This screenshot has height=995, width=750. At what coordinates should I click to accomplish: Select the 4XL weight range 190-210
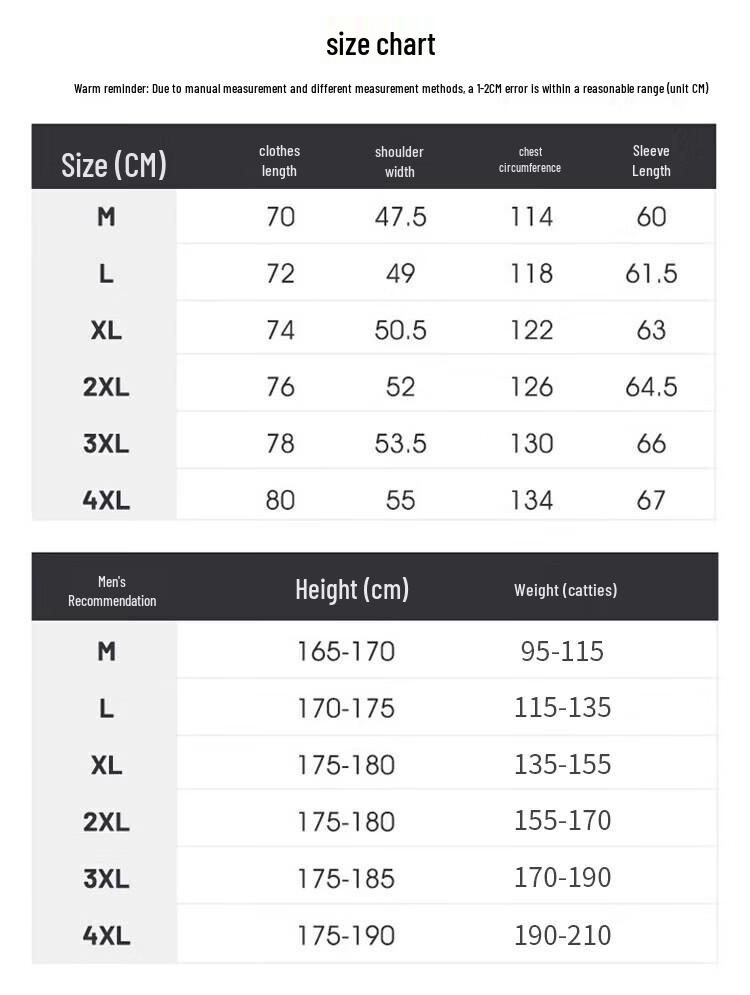tap(562, 935)
